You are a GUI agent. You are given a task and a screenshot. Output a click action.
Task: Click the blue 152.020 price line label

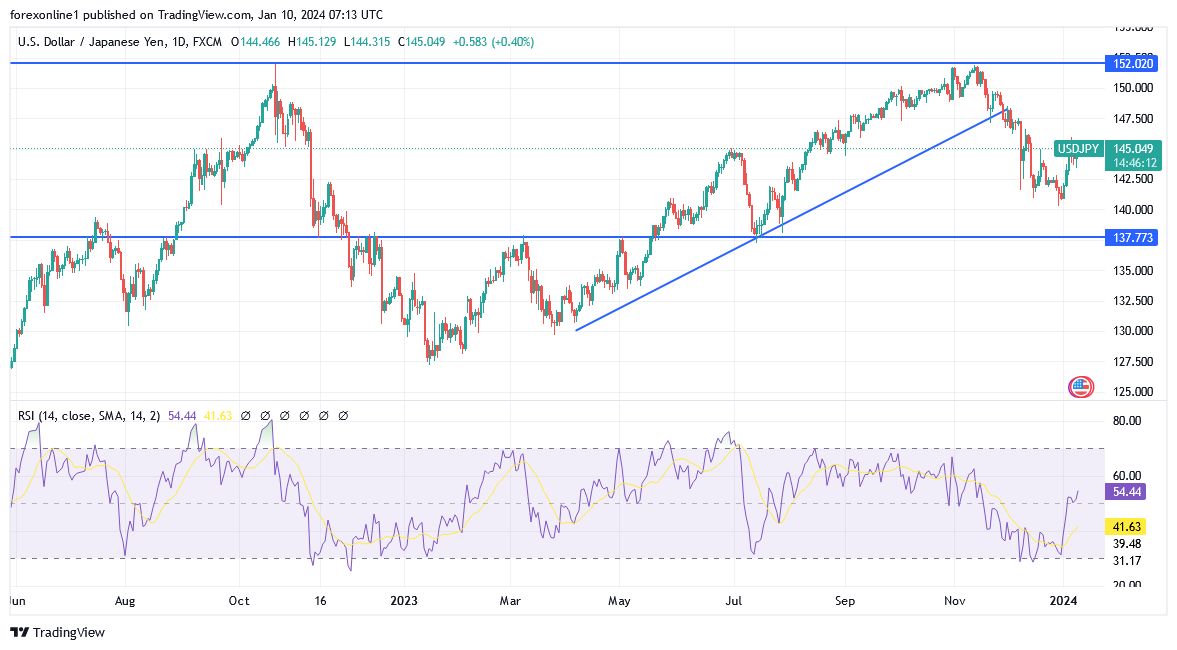tap(1132, 62)
